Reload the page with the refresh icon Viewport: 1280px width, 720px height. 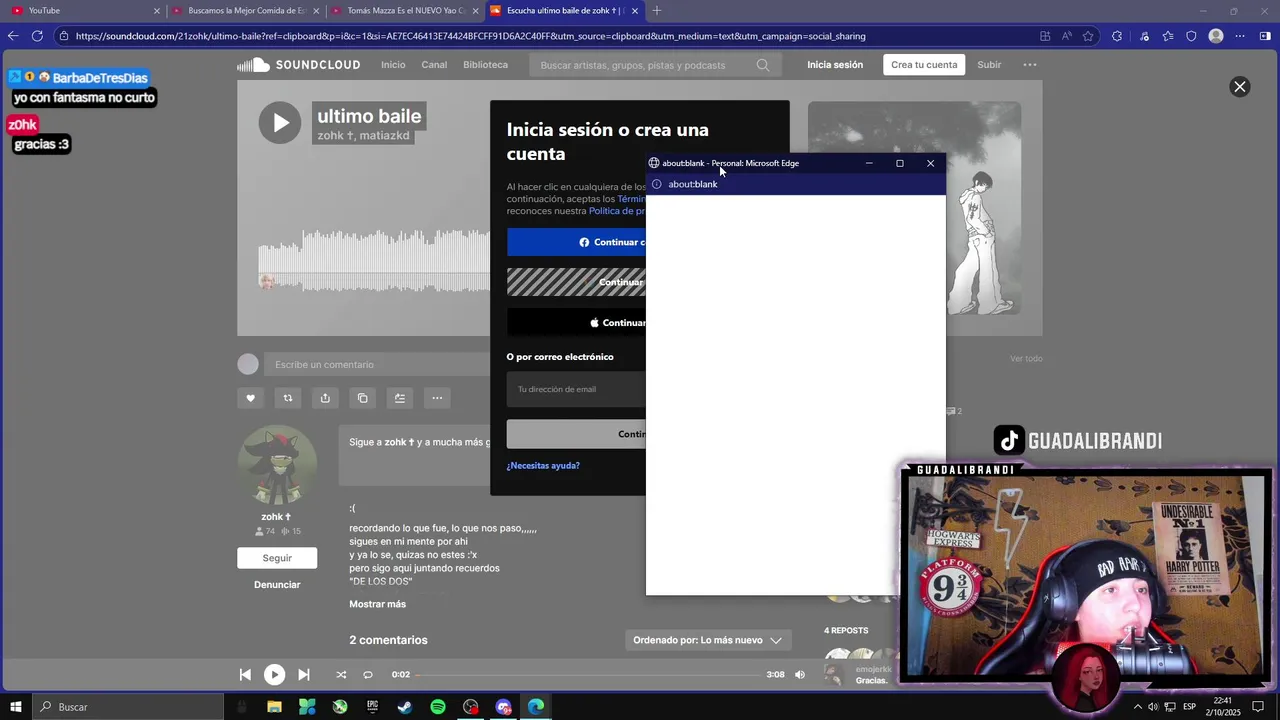point(37,36)
